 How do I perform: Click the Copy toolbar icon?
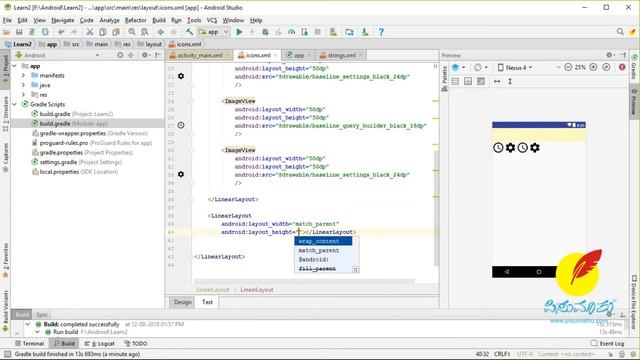click(103, 32)
